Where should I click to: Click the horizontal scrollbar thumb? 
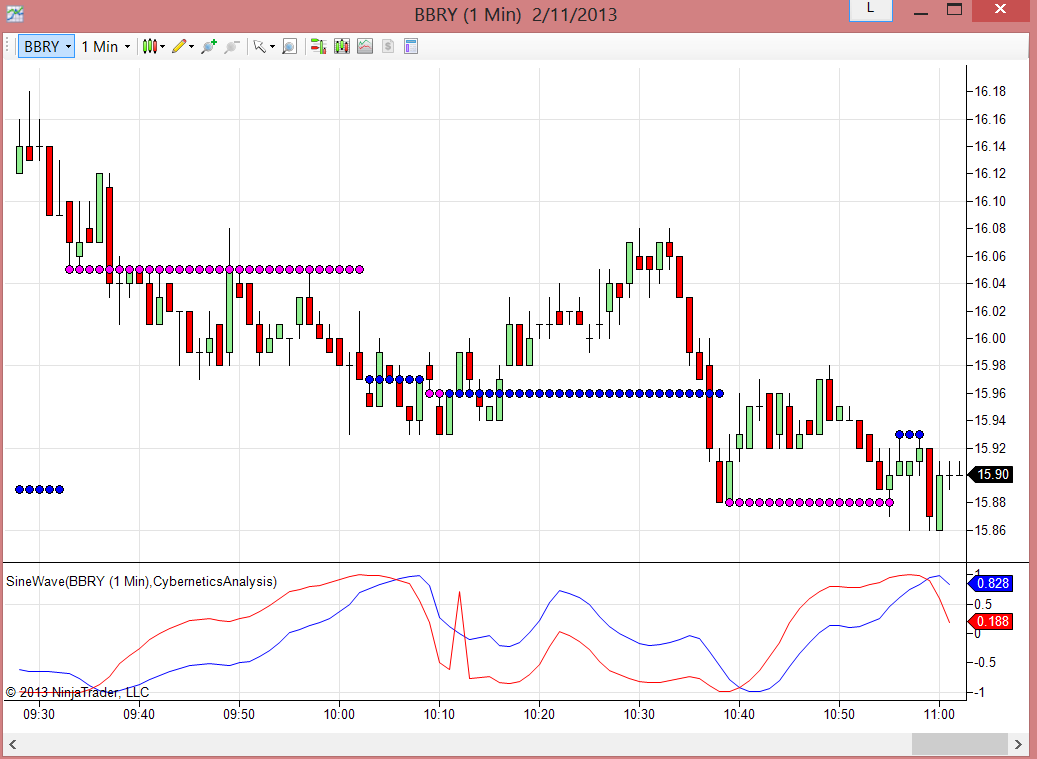[x=960, y=744]
